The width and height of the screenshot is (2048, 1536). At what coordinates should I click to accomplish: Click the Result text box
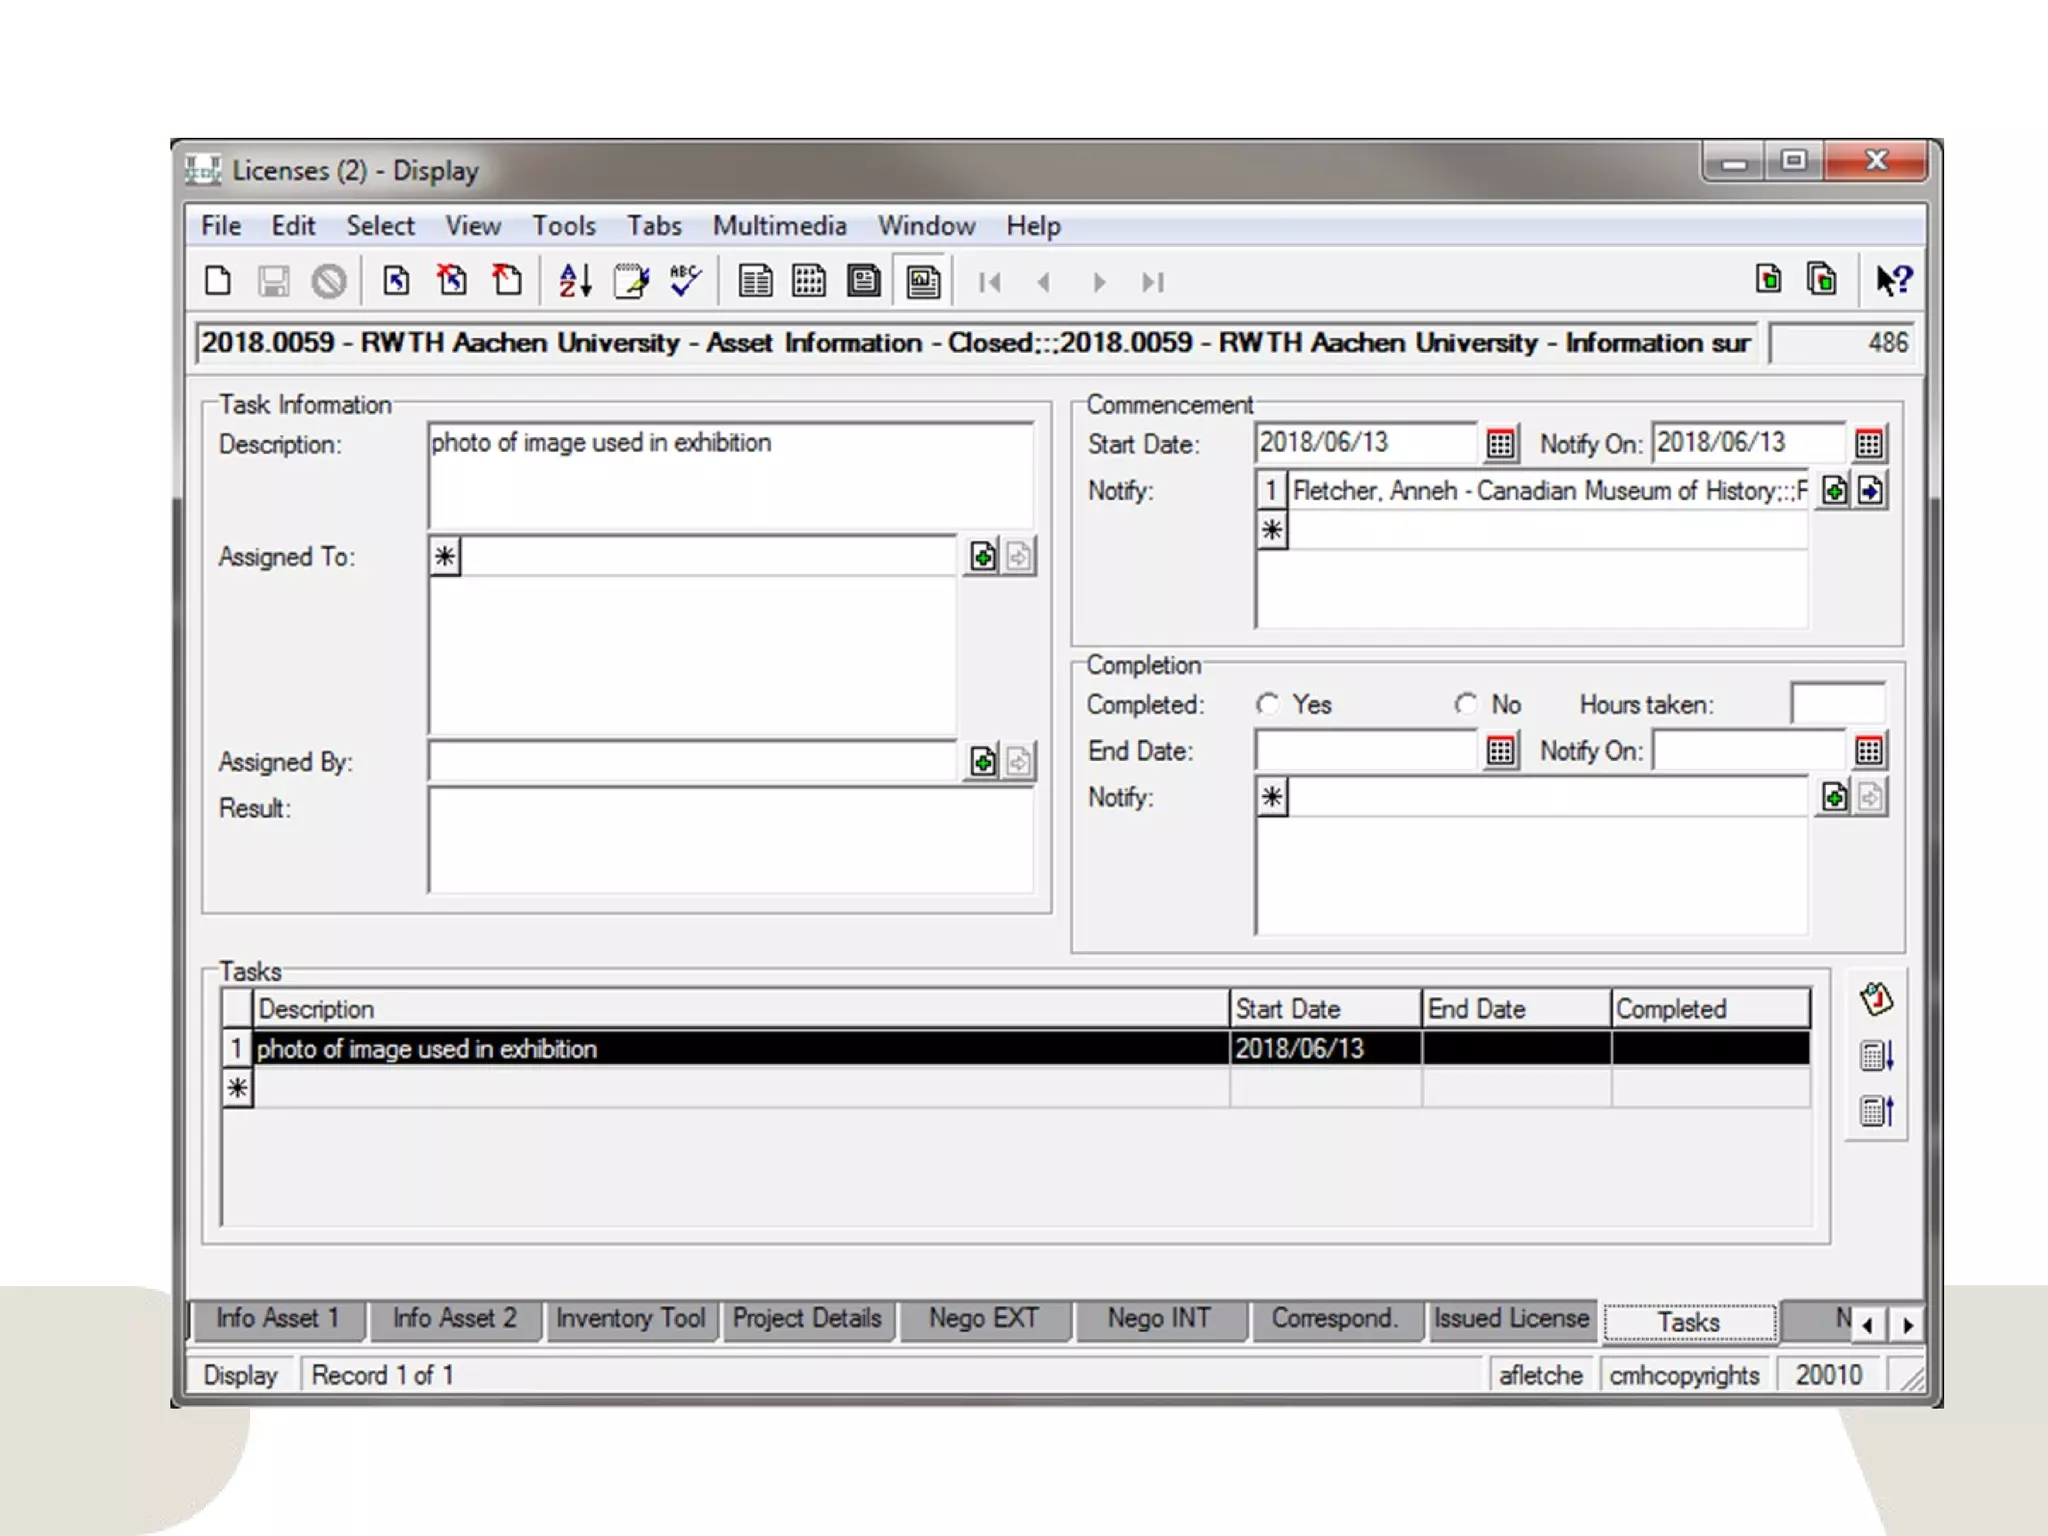[x=730, y=840]
